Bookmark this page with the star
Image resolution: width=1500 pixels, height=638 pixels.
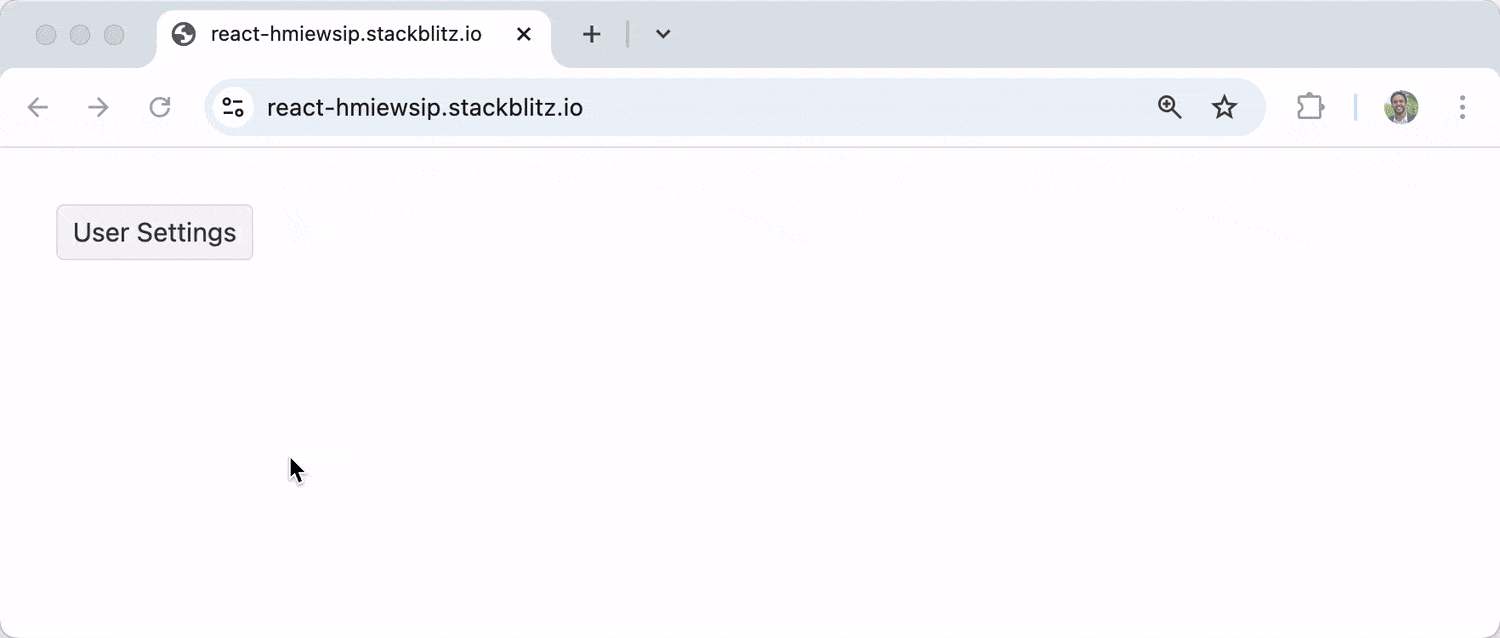[x=1224, y=107]
